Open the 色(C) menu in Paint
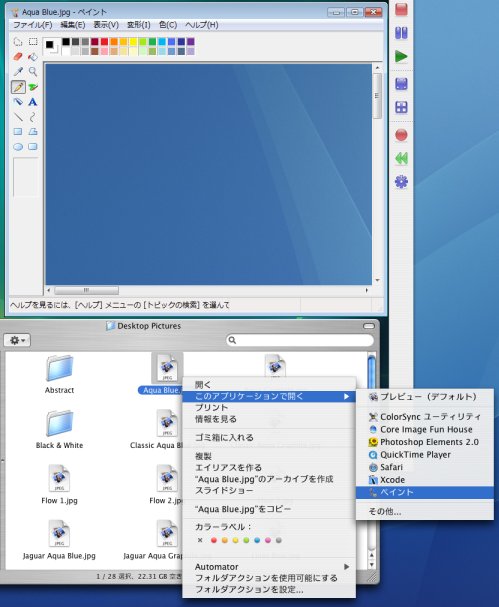This screenshot has height=607, width=499. [x=168, y=25]
